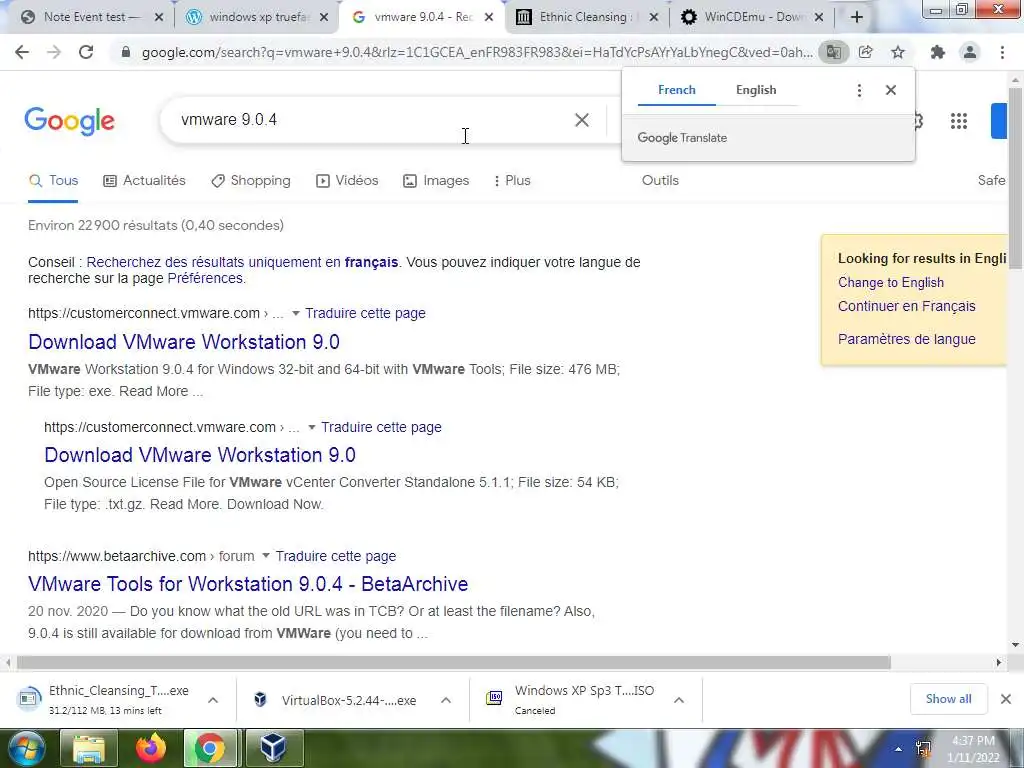Open the extensions puzzle icon
The image size is (1024, 768).
(x=938, y=52)
